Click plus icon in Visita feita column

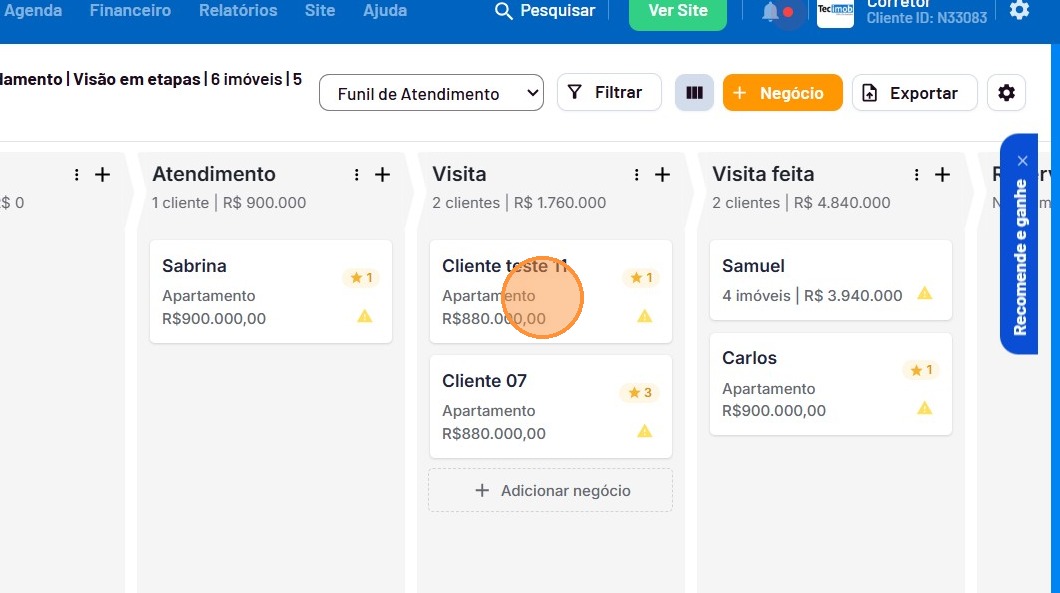(942, 175)
